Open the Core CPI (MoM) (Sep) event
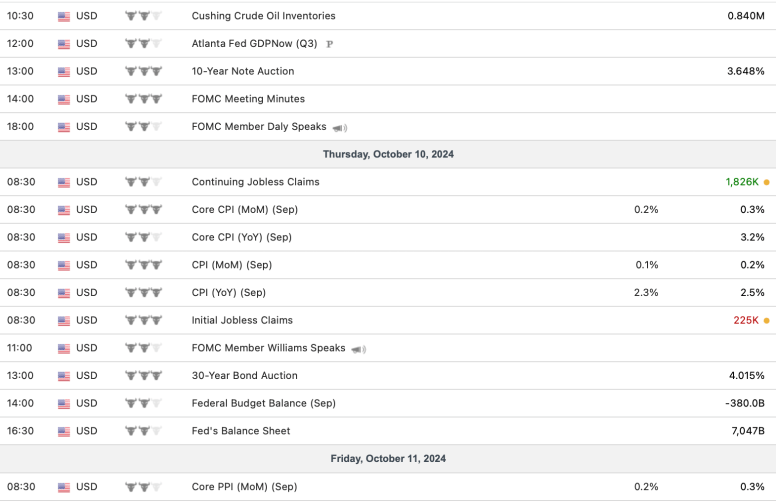Screen dimensions: 776x503 [x=245, y=210]
